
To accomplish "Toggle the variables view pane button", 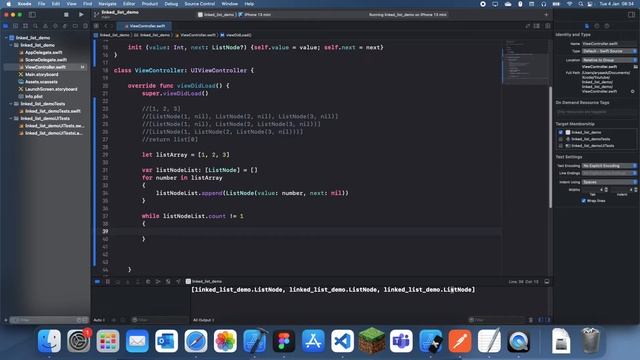I will pyautogui.click(x=541, y=320).
